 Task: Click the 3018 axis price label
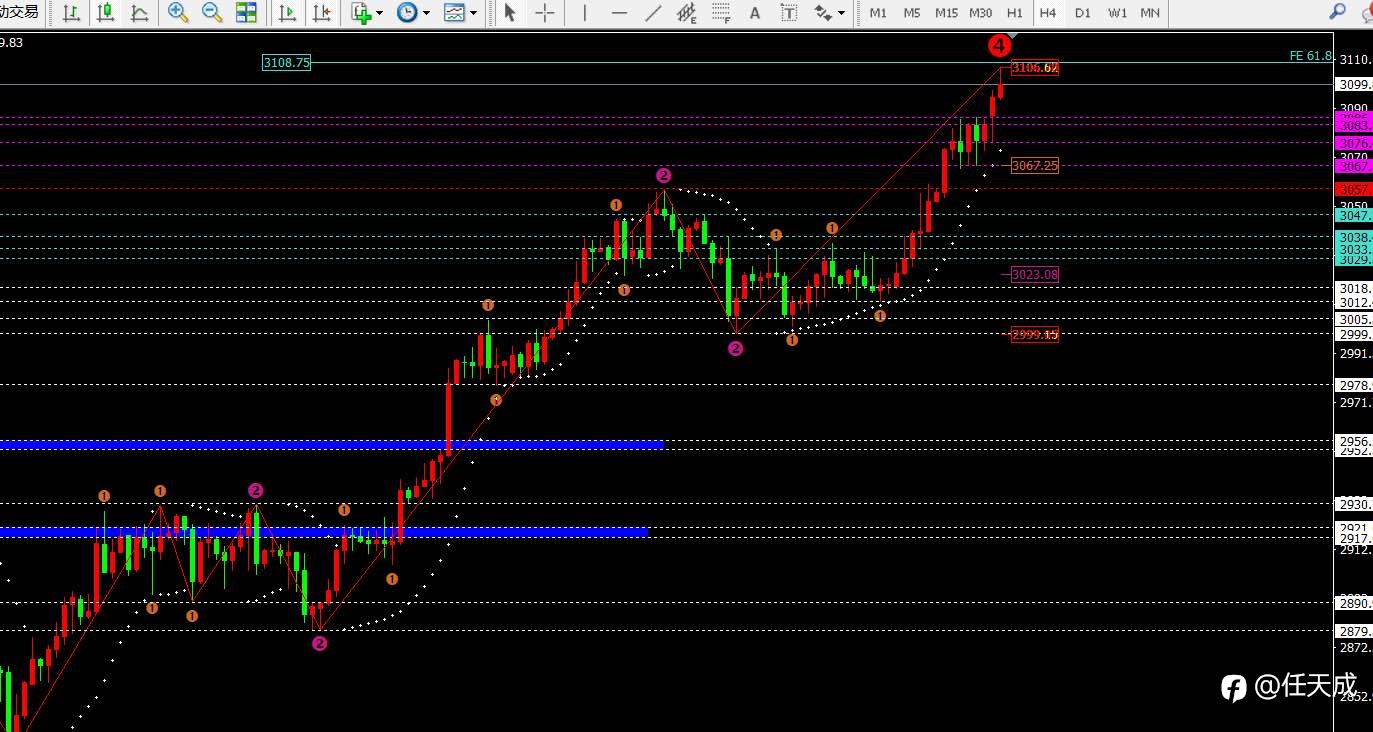pyautogui.click(x=1353, y=288)
